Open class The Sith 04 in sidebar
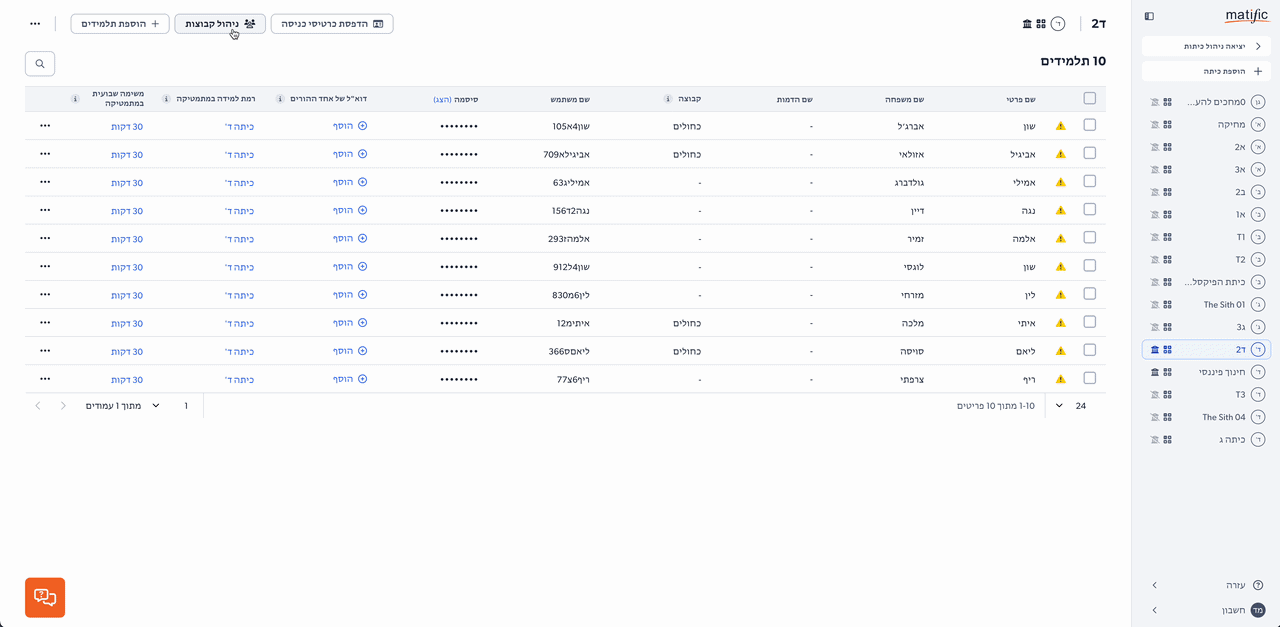This screenshot has height=627, width=1280. 1206,417
